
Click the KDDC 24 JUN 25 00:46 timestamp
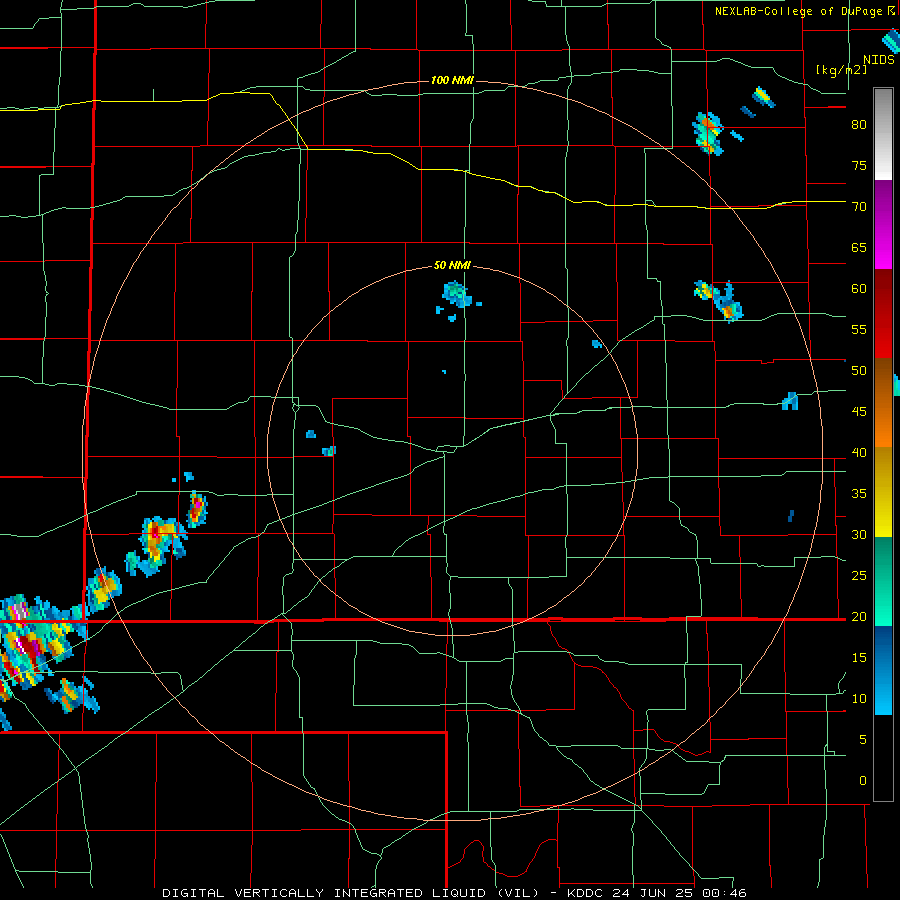coord(657,893)
